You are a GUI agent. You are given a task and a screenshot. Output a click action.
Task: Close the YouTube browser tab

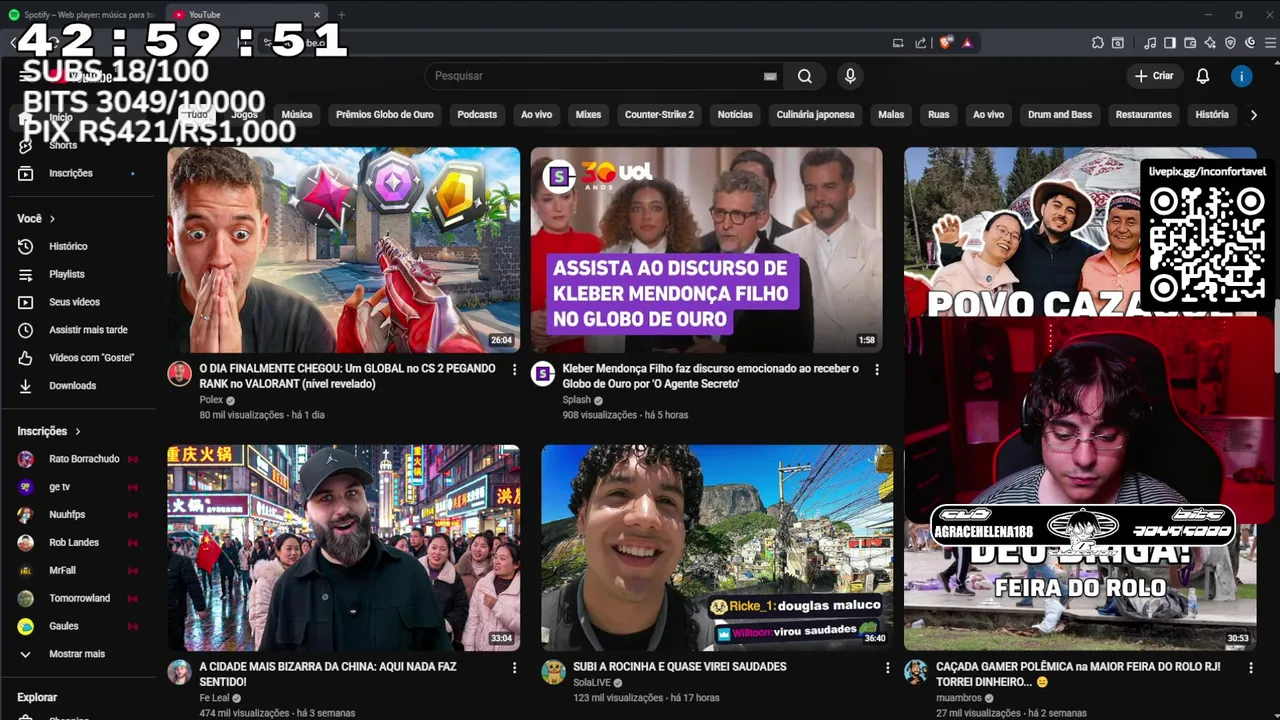pos(317,15)
